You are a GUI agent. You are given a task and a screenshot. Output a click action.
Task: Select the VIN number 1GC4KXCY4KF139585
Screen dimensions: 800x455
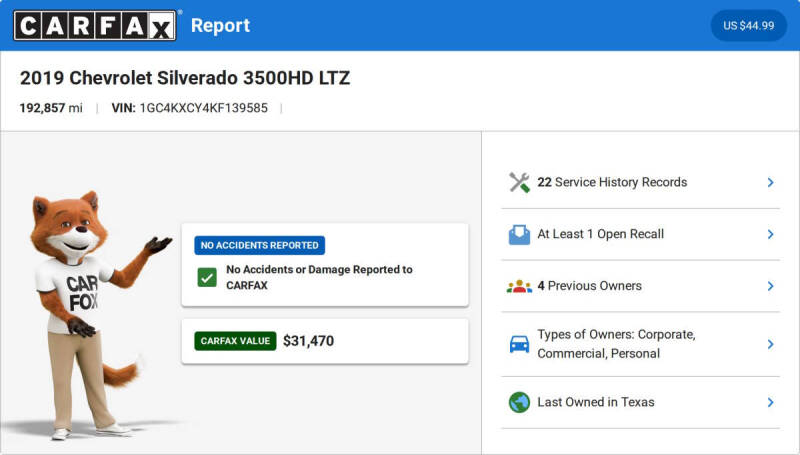(204, 108)
